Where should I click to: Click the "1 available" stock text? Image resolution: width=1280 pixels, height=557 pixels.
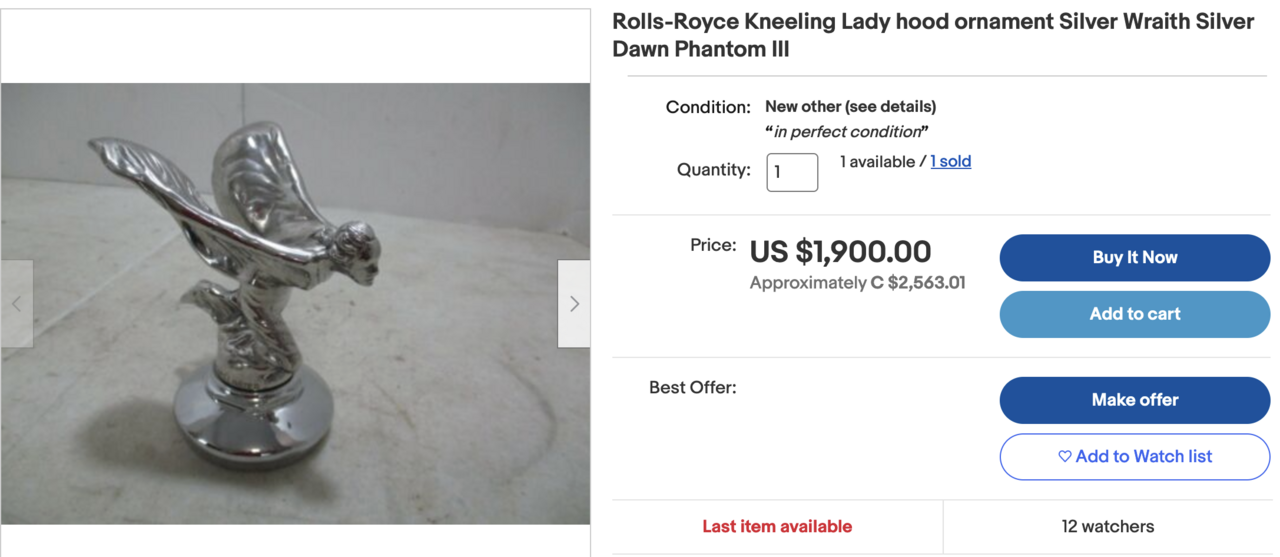pyautogui.click(x=878, y=162)
